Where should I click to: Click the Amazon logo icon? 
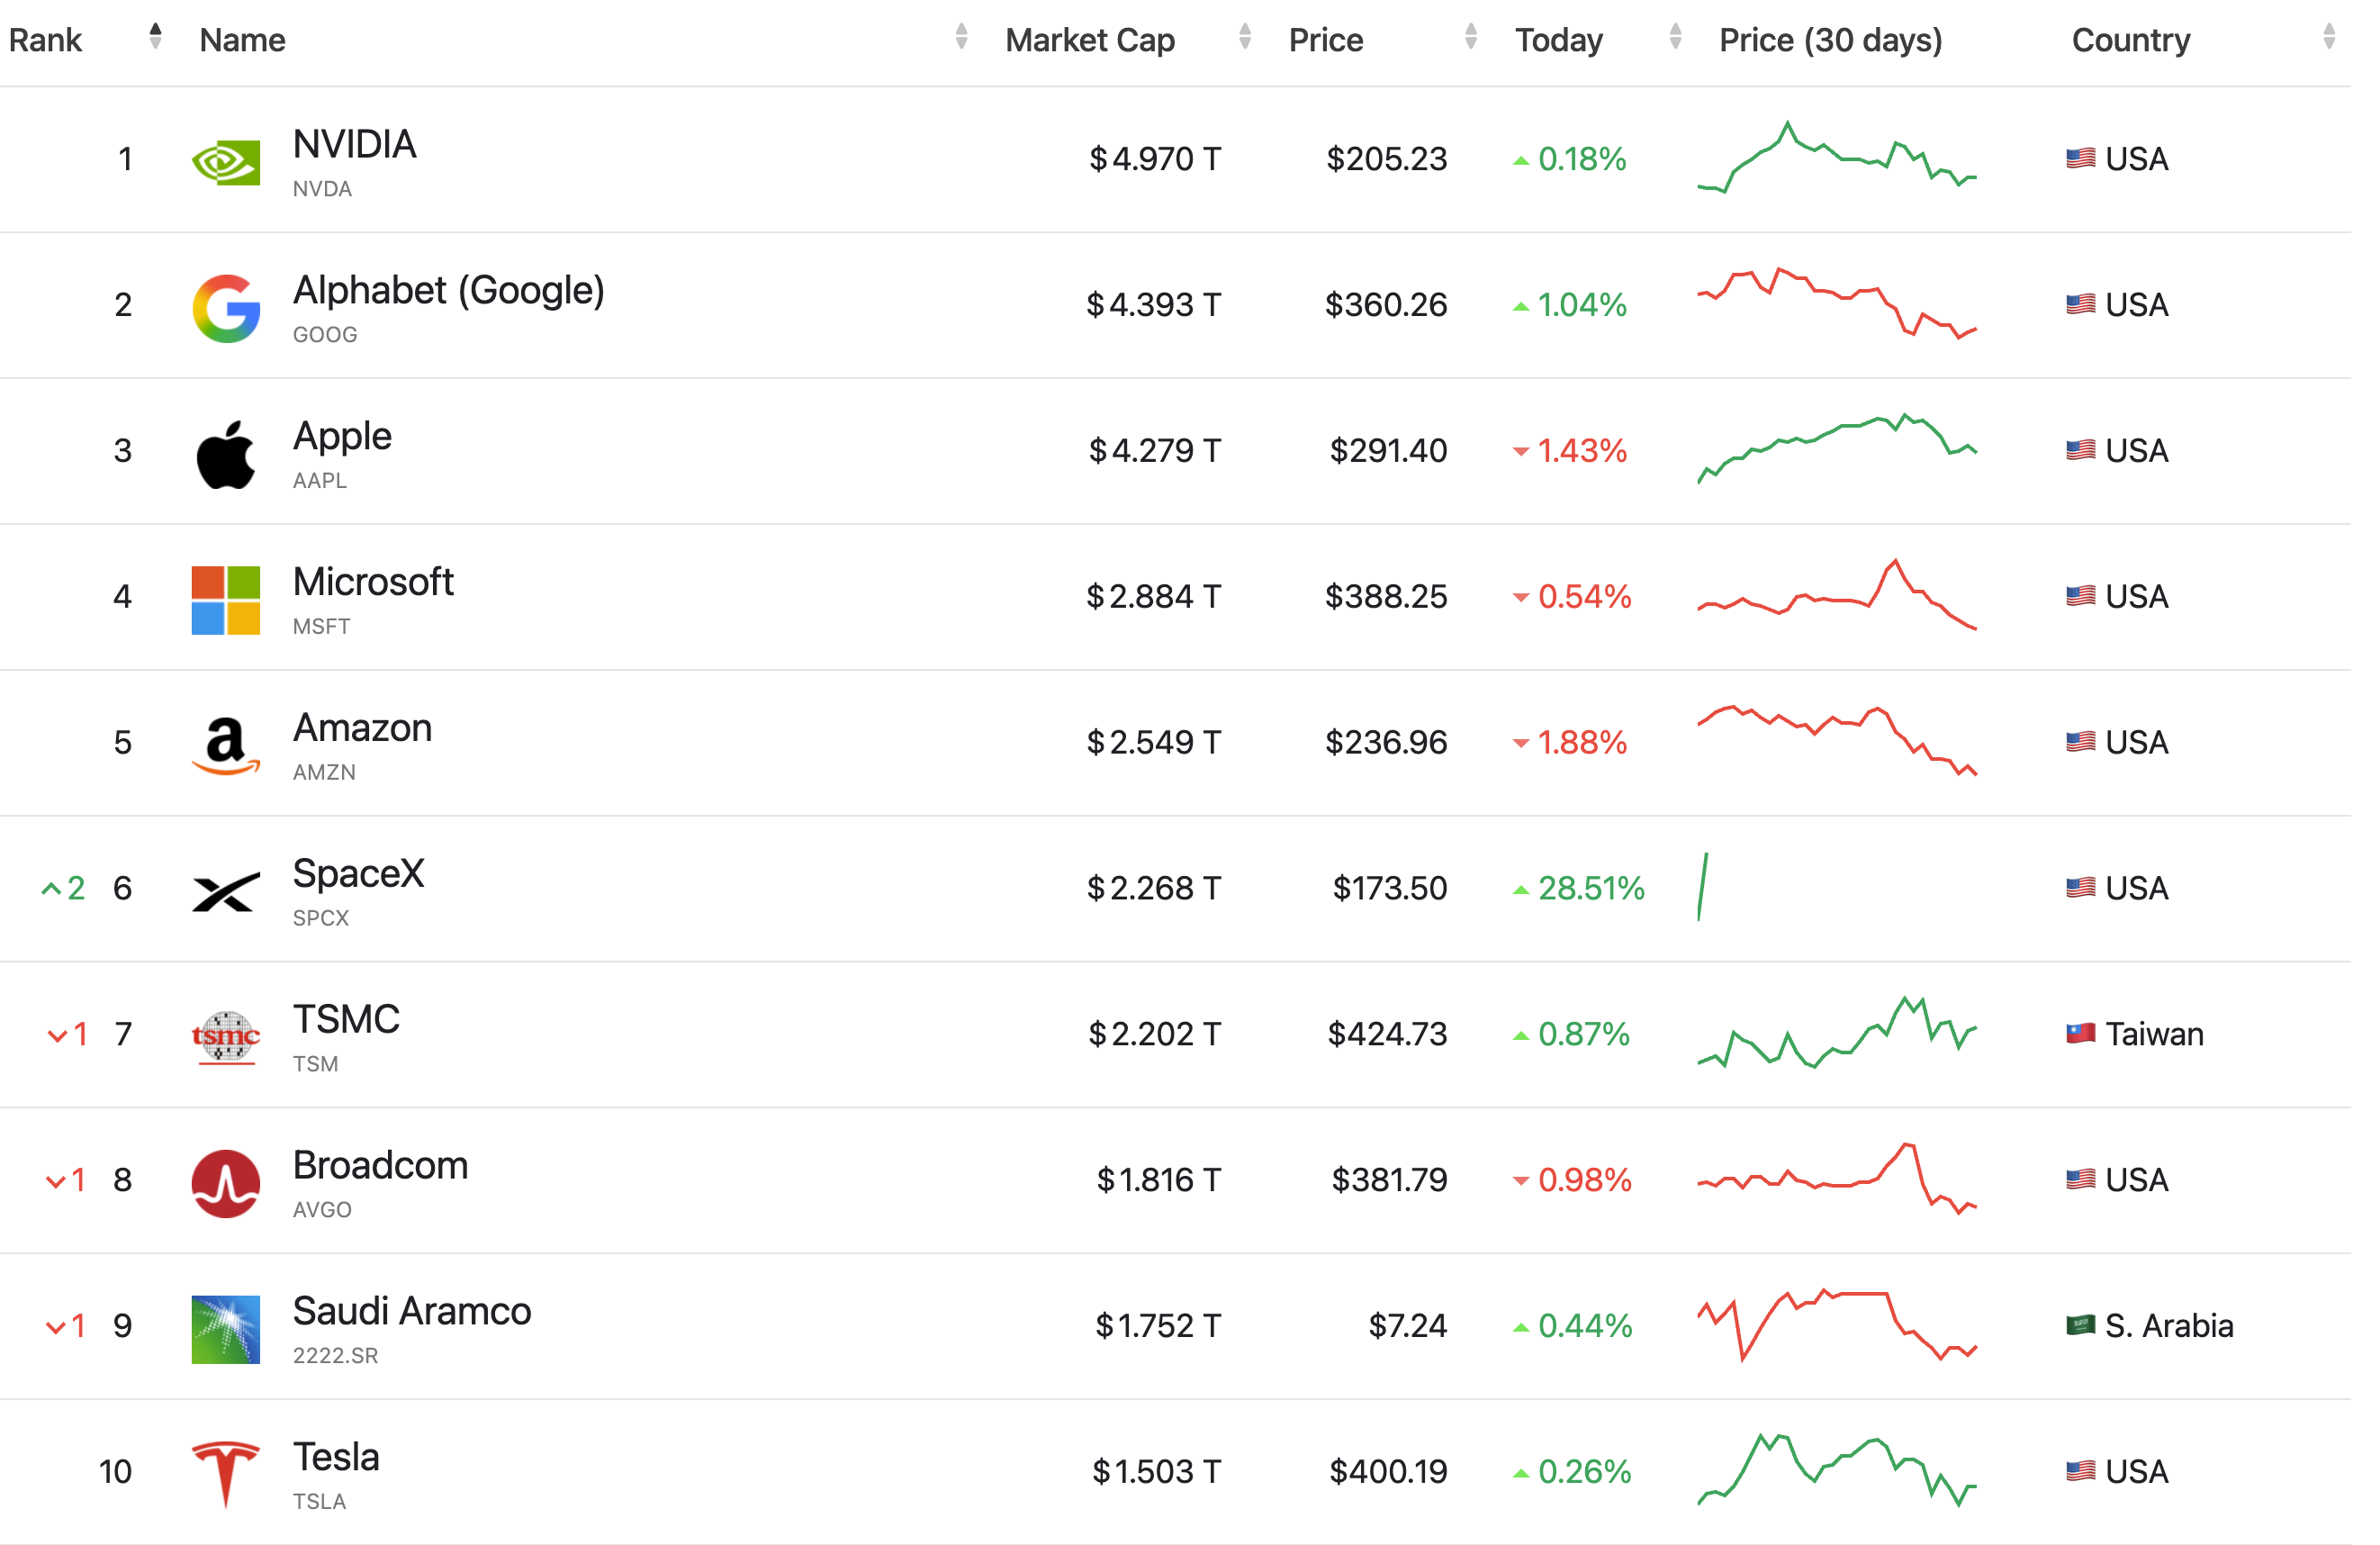[x=225, y=746]
